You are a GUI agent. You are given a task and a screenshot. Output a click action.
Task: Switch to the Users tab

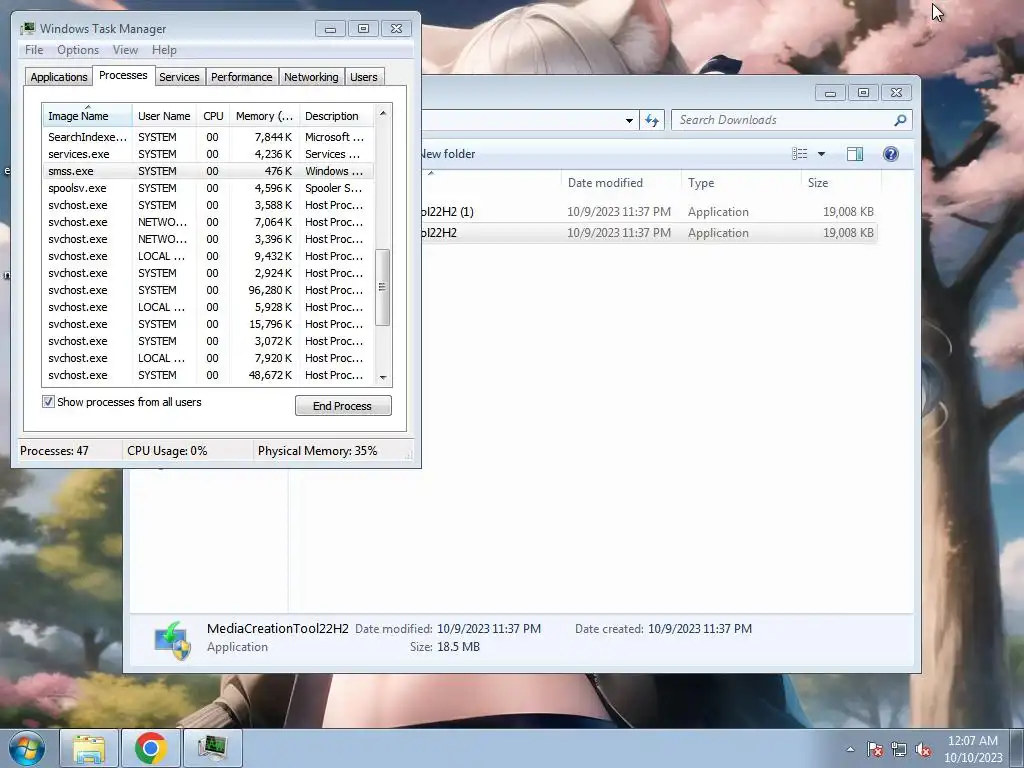364,77
